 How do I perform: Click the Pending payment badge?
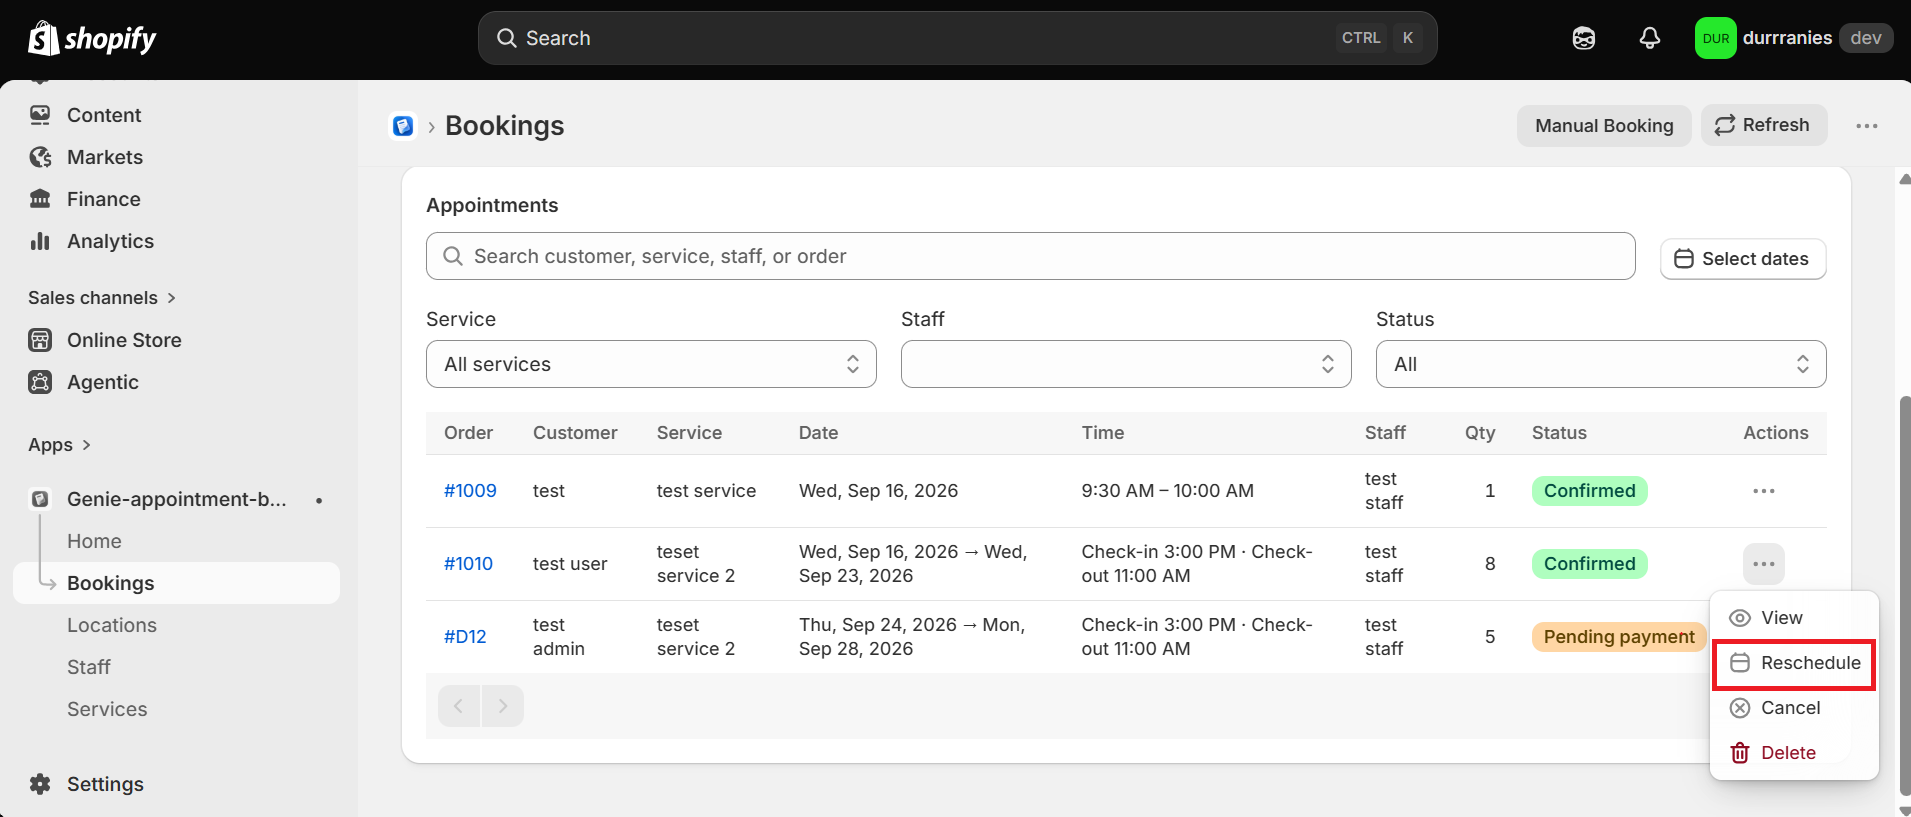click(1618, 637)
